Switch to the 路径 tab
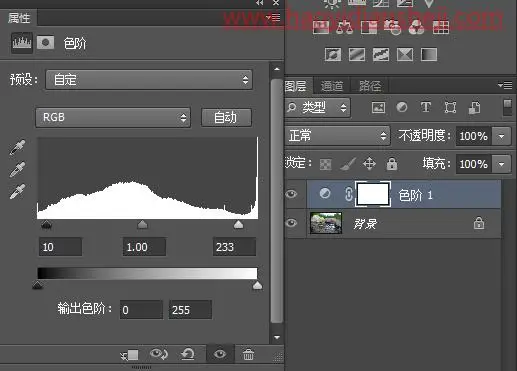The width and height of the screenshot is (517, 371). 370,86
